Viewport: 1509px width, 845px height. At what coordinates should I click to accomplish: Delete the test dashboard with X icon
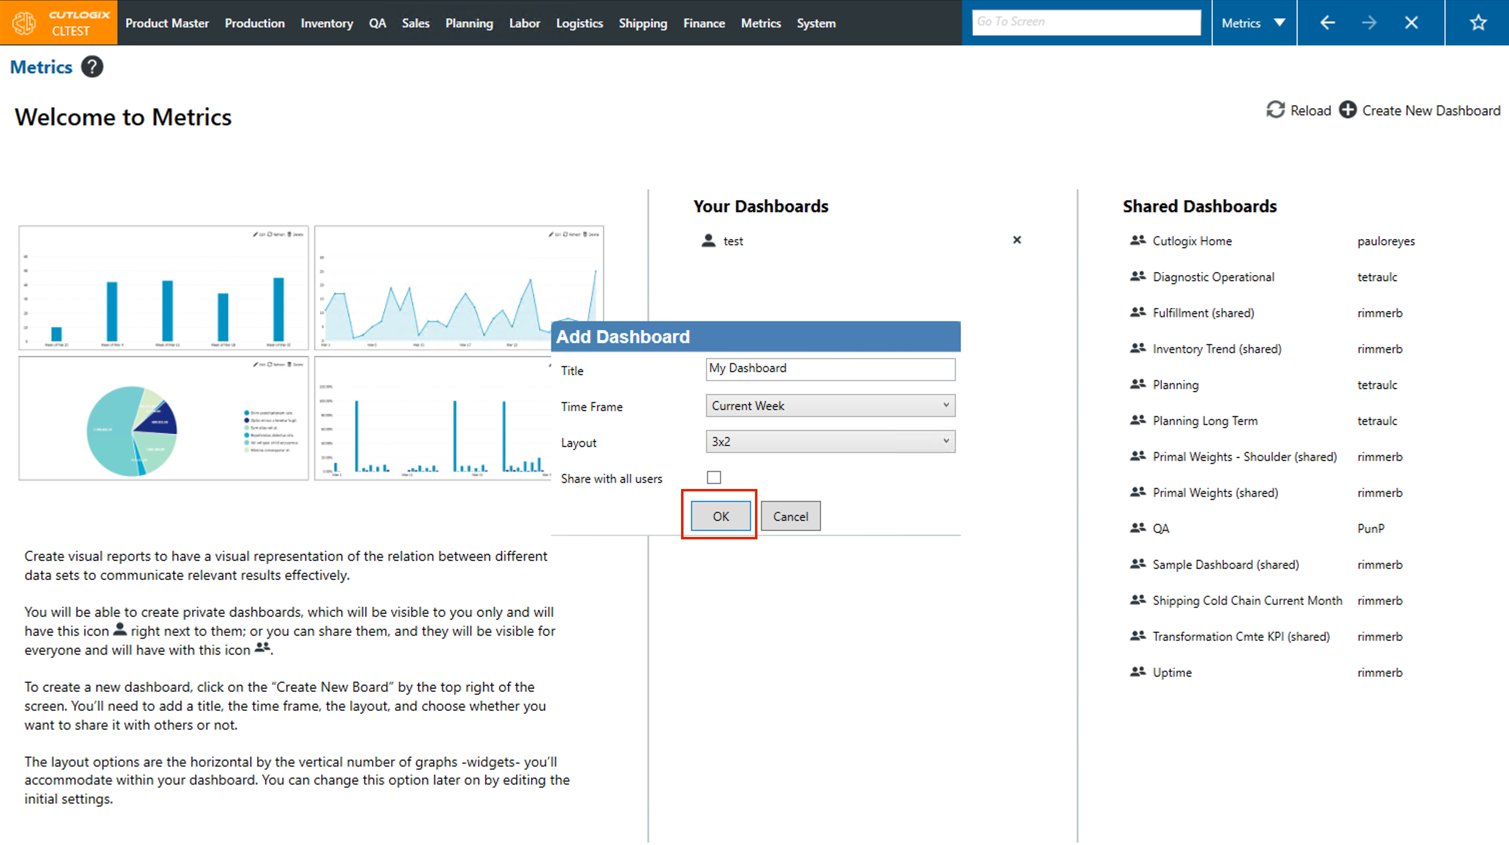(1017, 240)
